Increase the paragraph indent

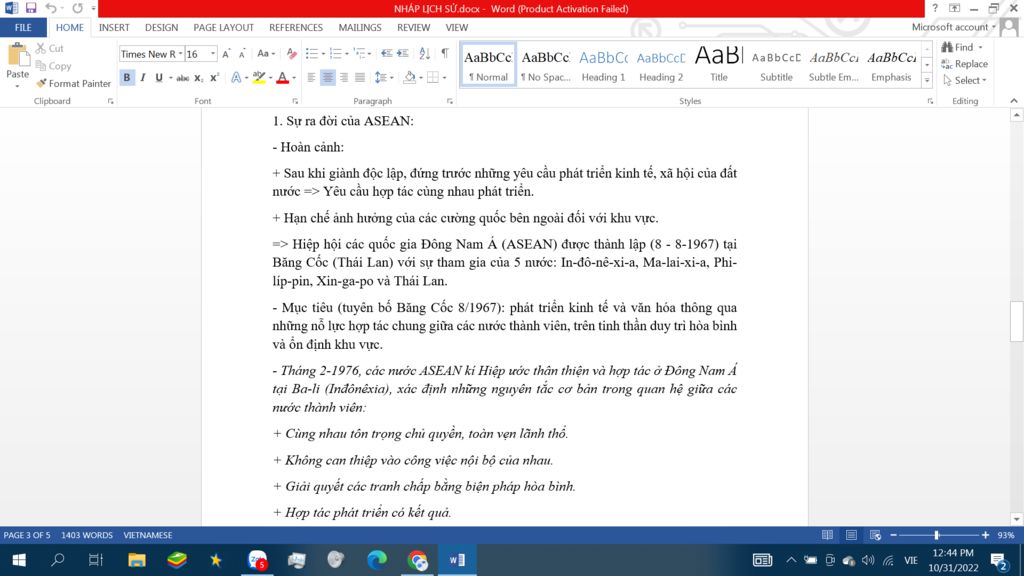[401, 54]
